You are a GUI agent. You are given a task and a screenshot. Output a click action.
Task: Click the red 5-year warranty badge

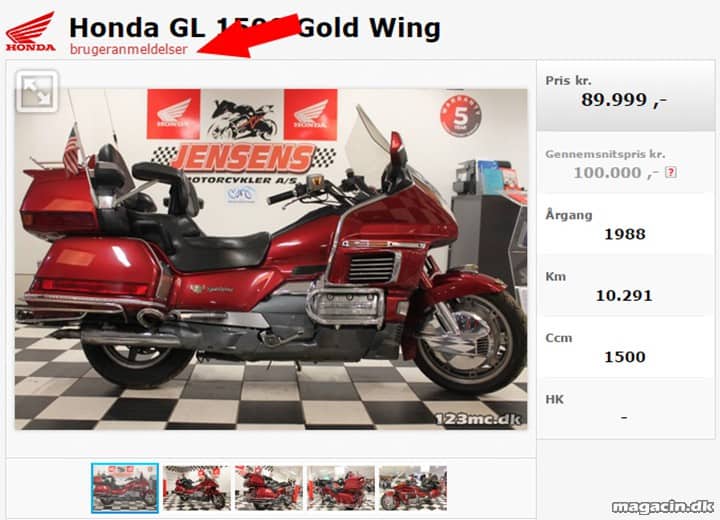coord(461,116)
